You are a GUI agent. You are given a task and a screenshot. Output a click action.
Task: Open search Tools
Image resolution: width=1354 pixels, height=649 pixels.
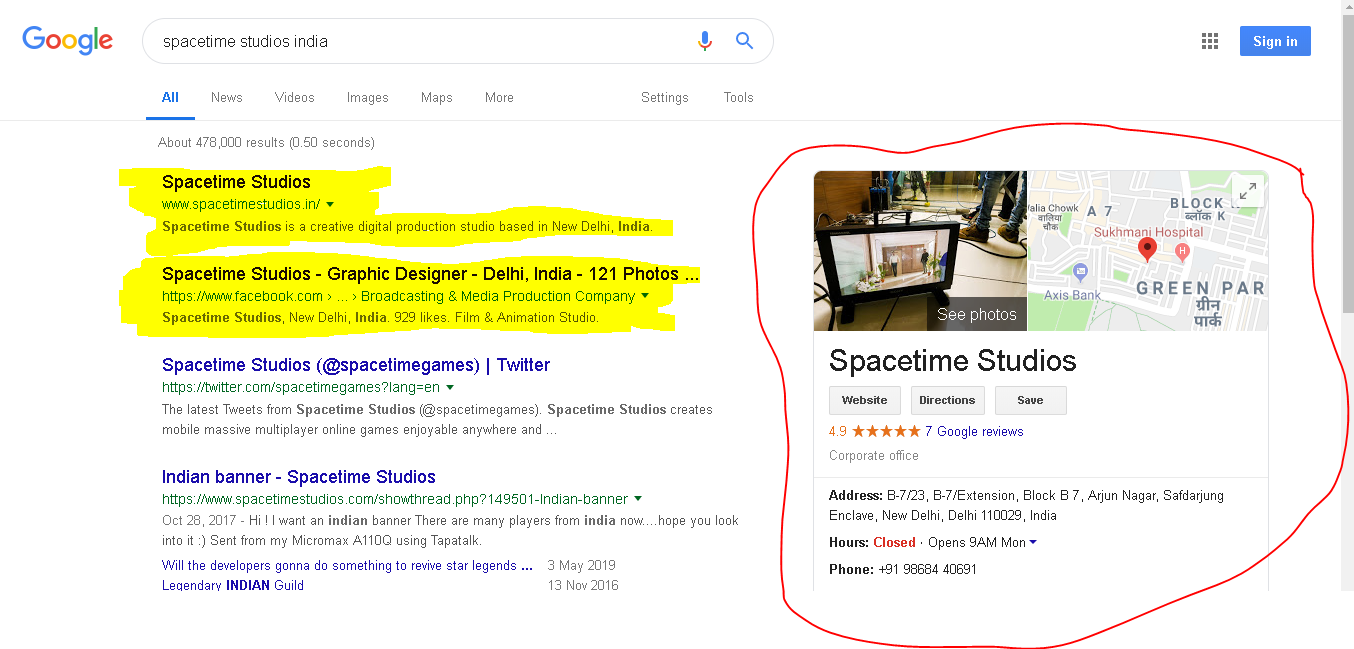pyautogui.click(x=739, y=97)
